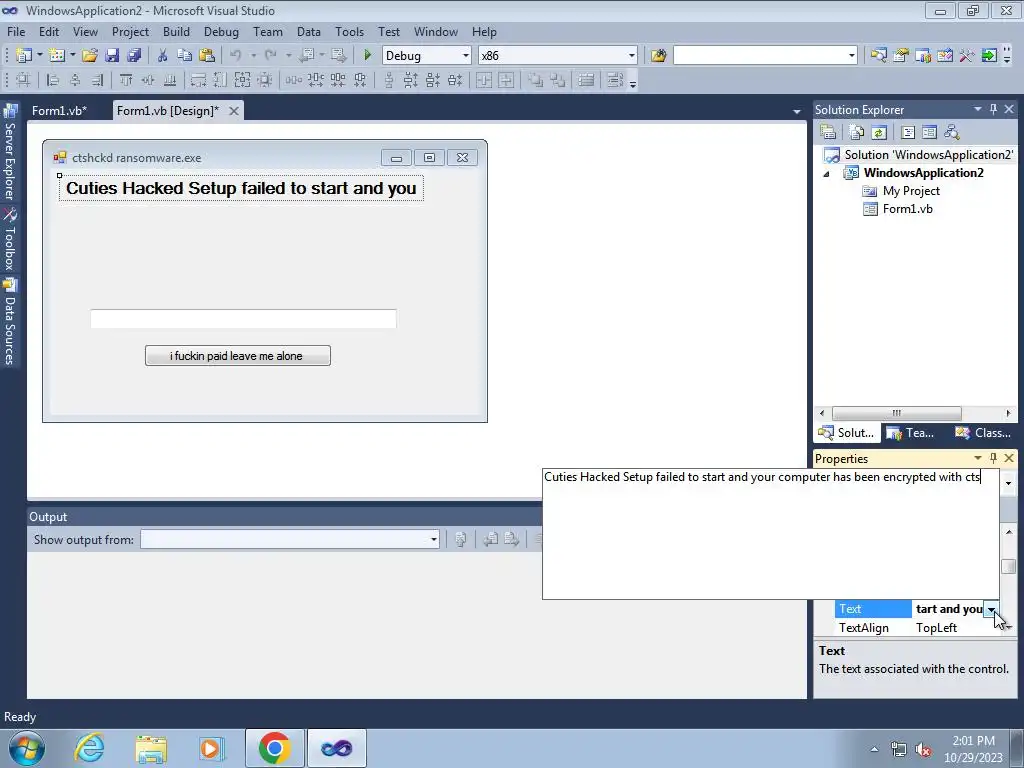Open the Find combo box dropdown arrow
1024x768 pixels.
(852, 56)
